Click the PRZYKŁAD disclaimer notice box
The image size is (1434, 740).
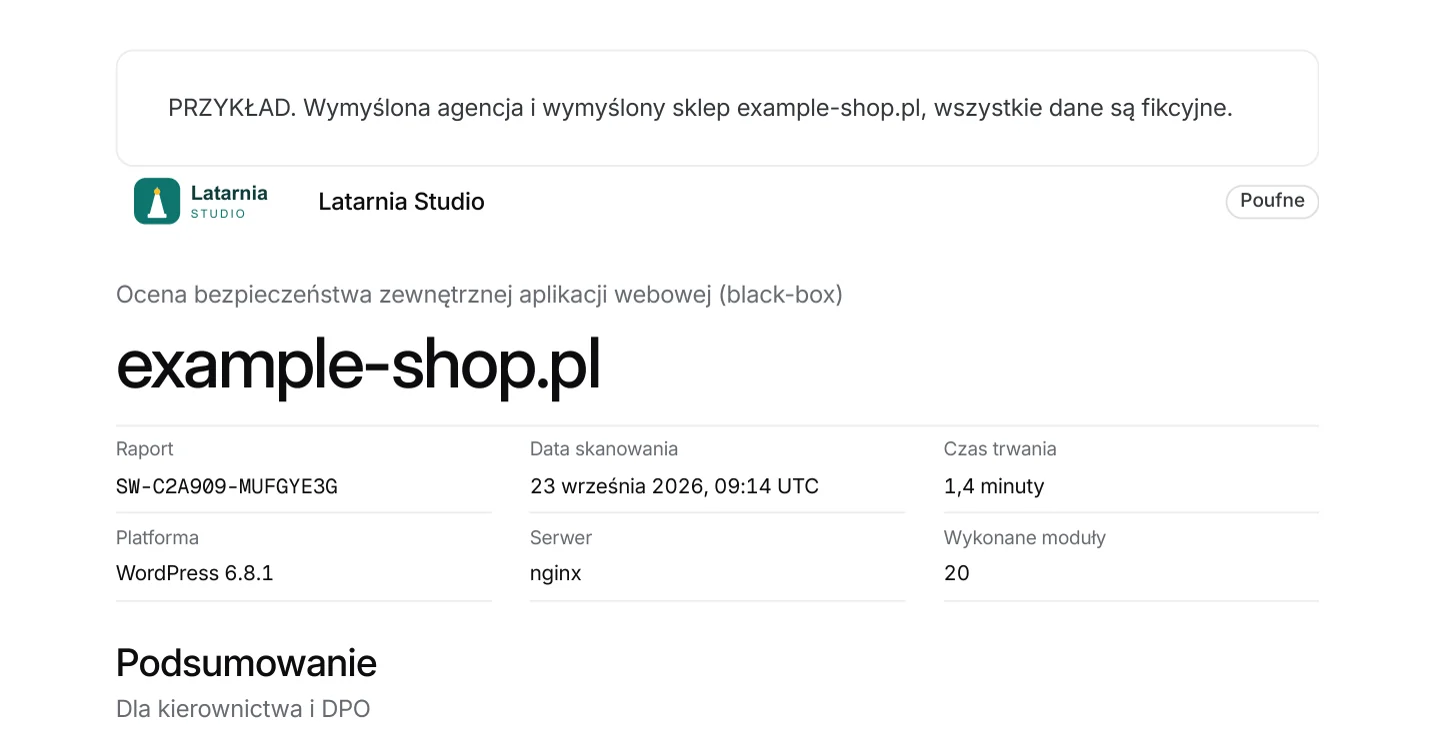click(x=717, y=108)
